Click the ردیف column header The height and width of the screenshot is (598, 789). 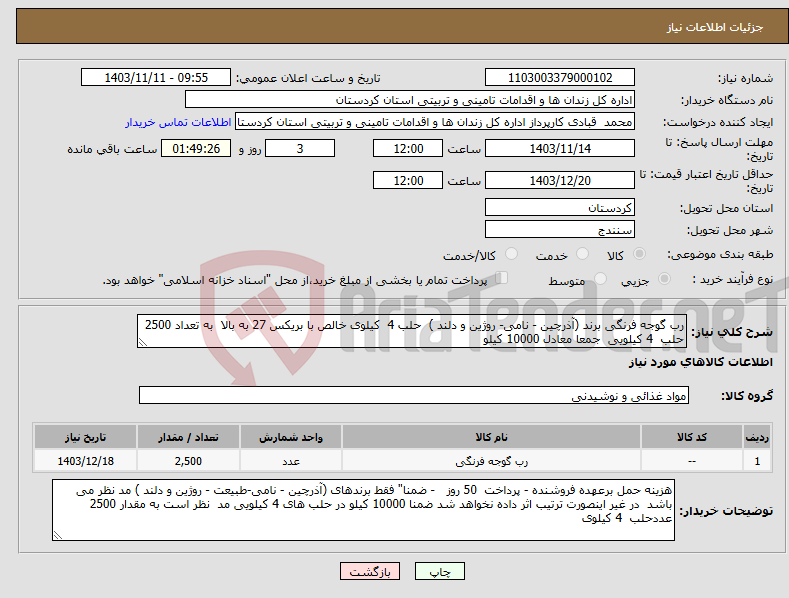coord(757,437)
